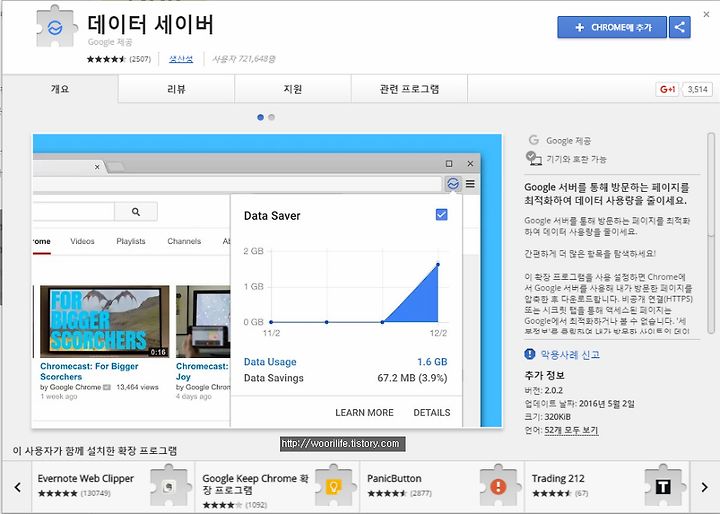
Task: Click the Google Keep lightbulb puzzle icon
Action: point(334,486)
